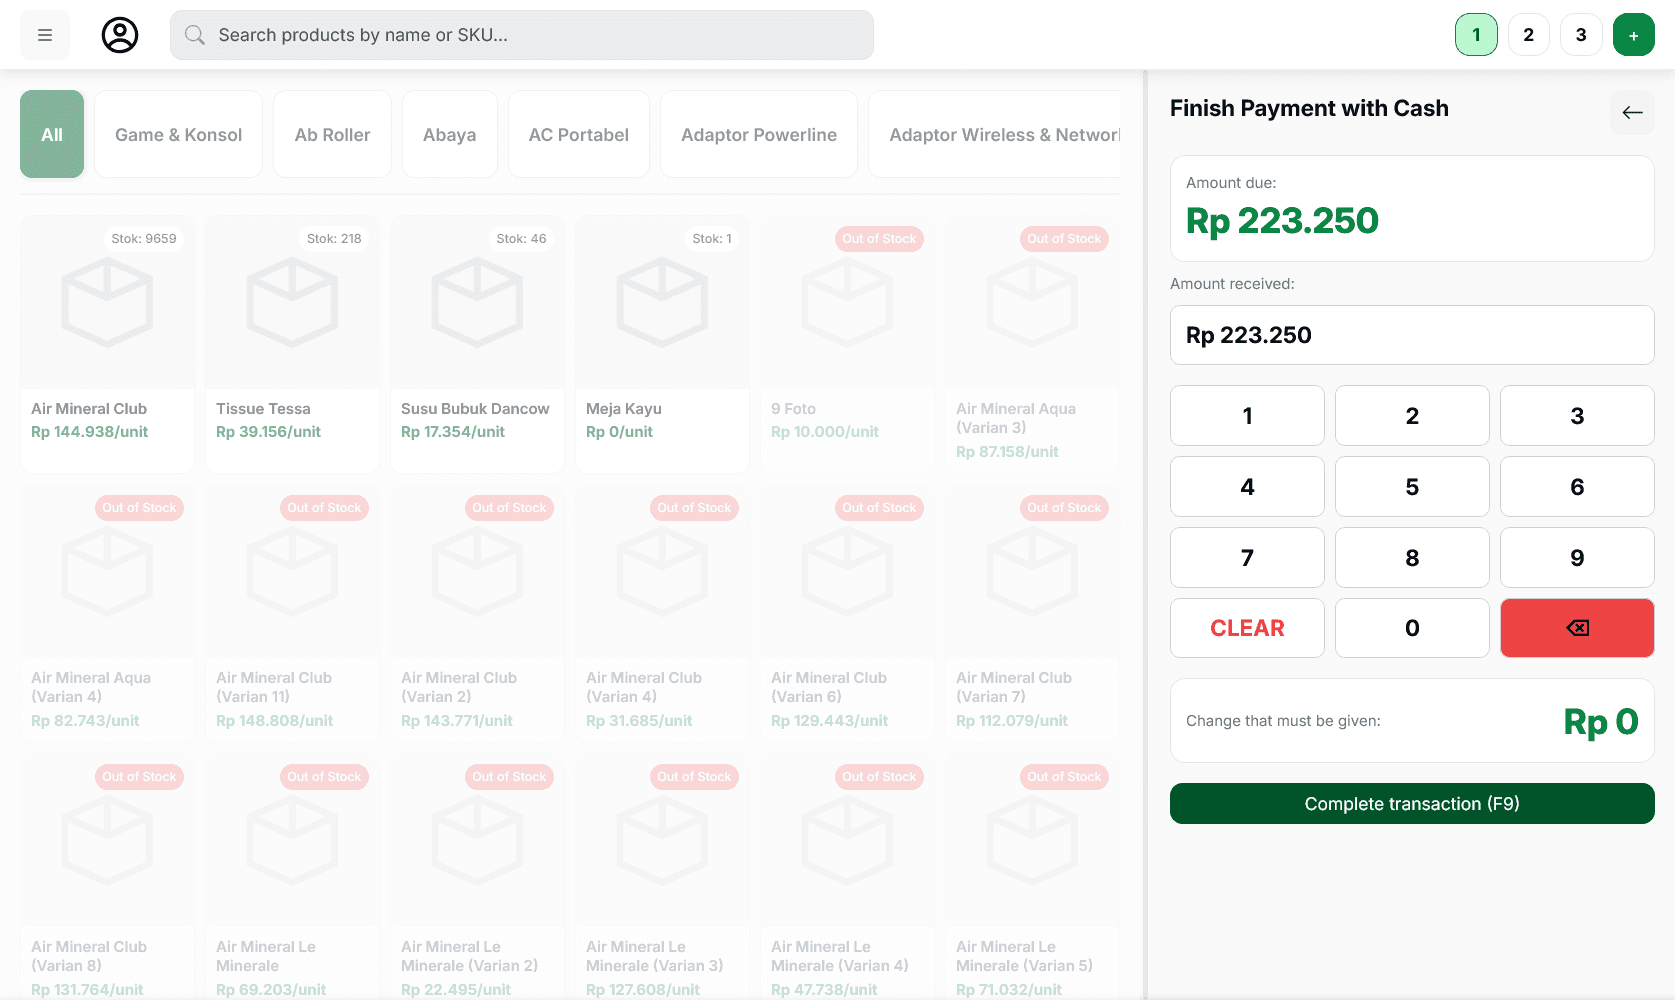Select Air Mineral Le Minerale (Varian 3) card

[x=662, y=877]
